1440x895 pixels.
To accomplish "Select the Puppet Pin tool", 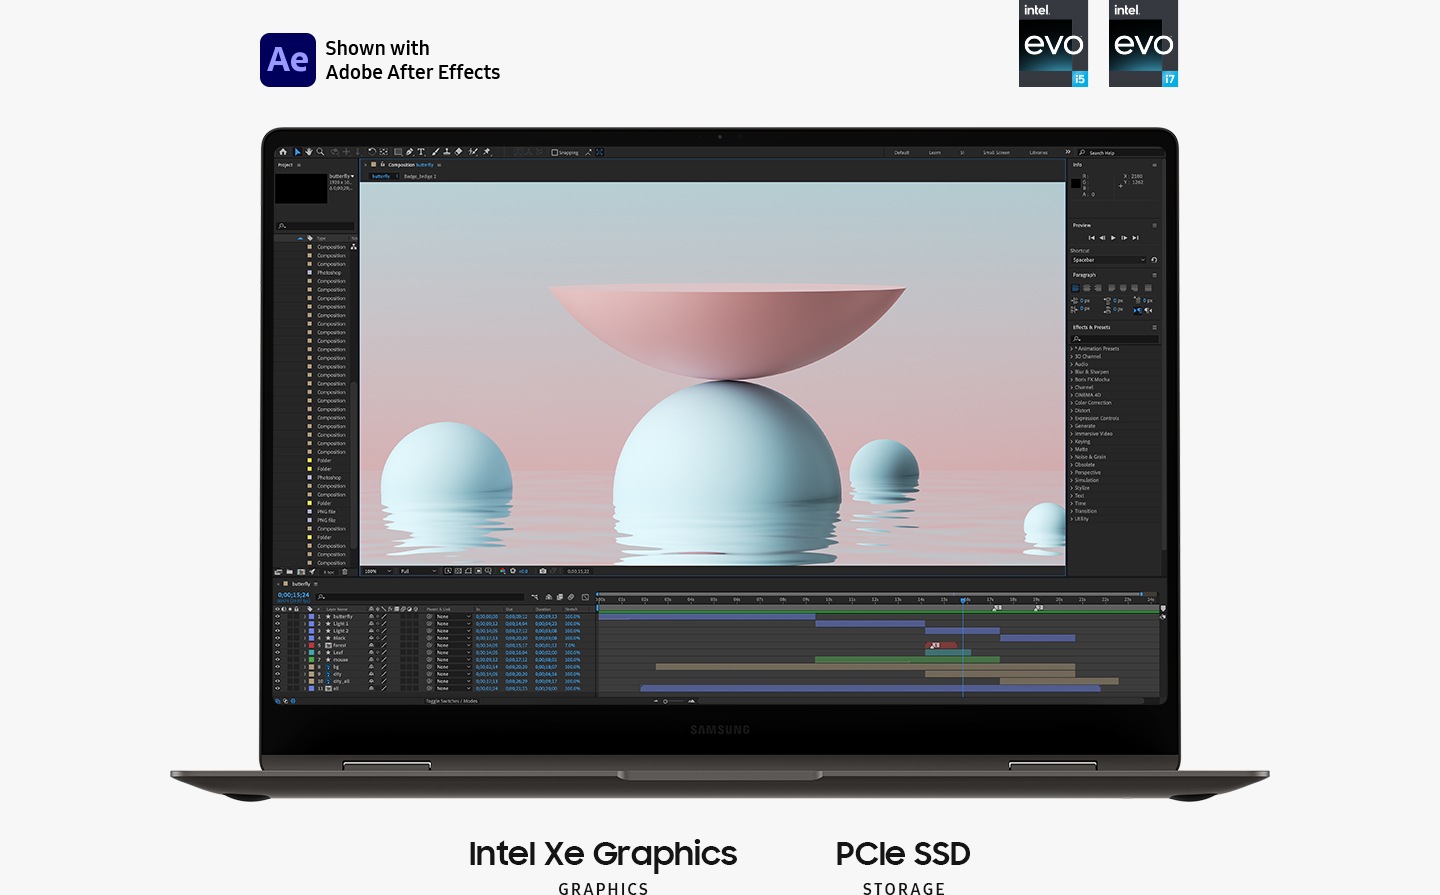I will (487, 152).
